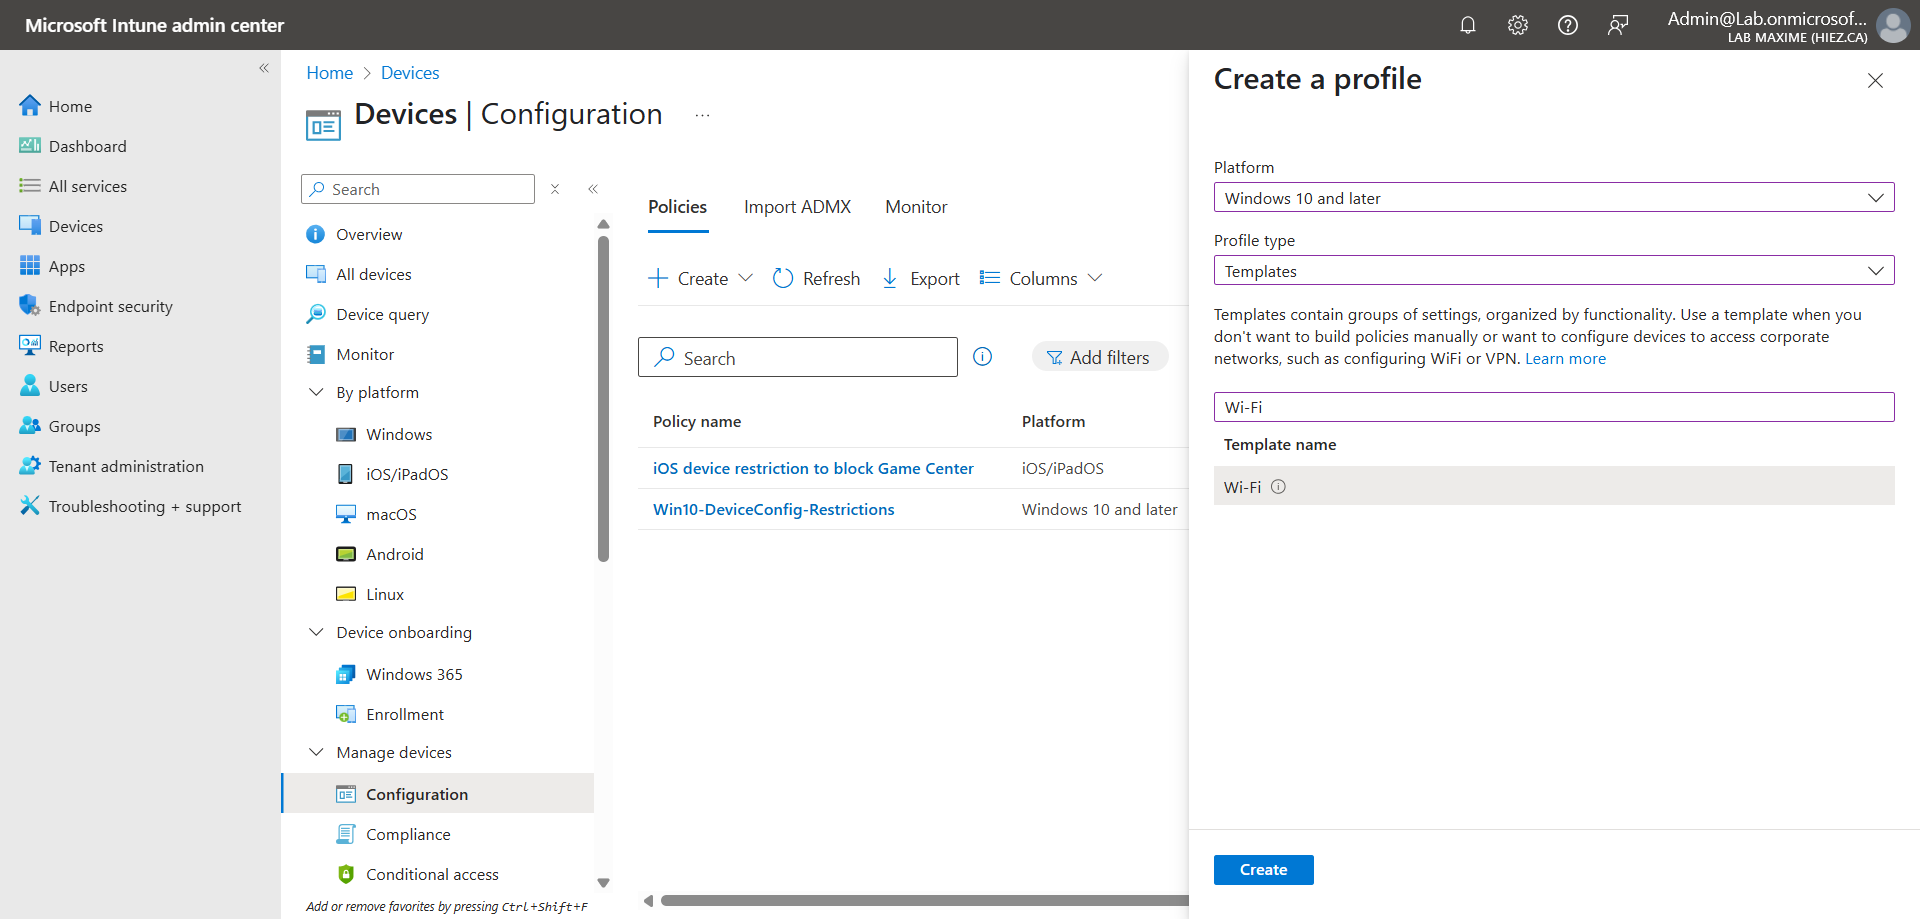Clear the Devices menu search
Viewport: 1920px width, 919px height.
click(x=555, y=189)
